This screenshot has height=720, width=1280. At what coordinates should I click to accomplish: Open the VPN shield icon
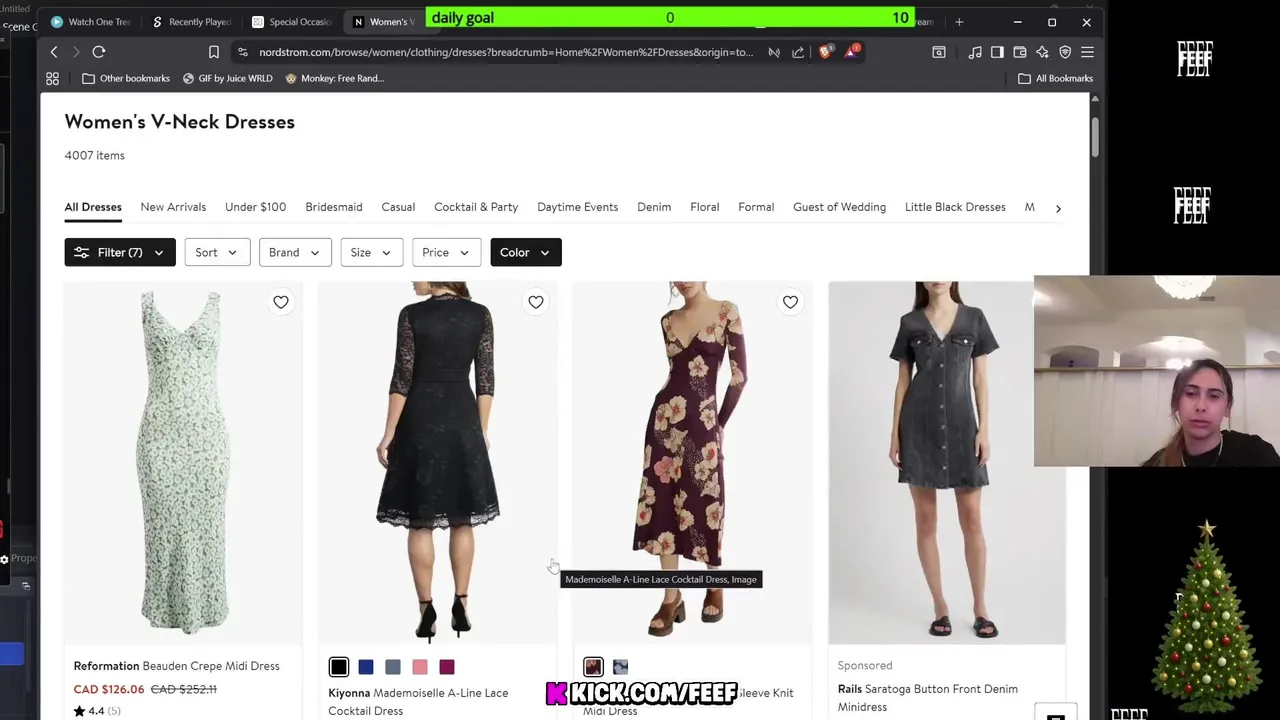(1065, 52)
